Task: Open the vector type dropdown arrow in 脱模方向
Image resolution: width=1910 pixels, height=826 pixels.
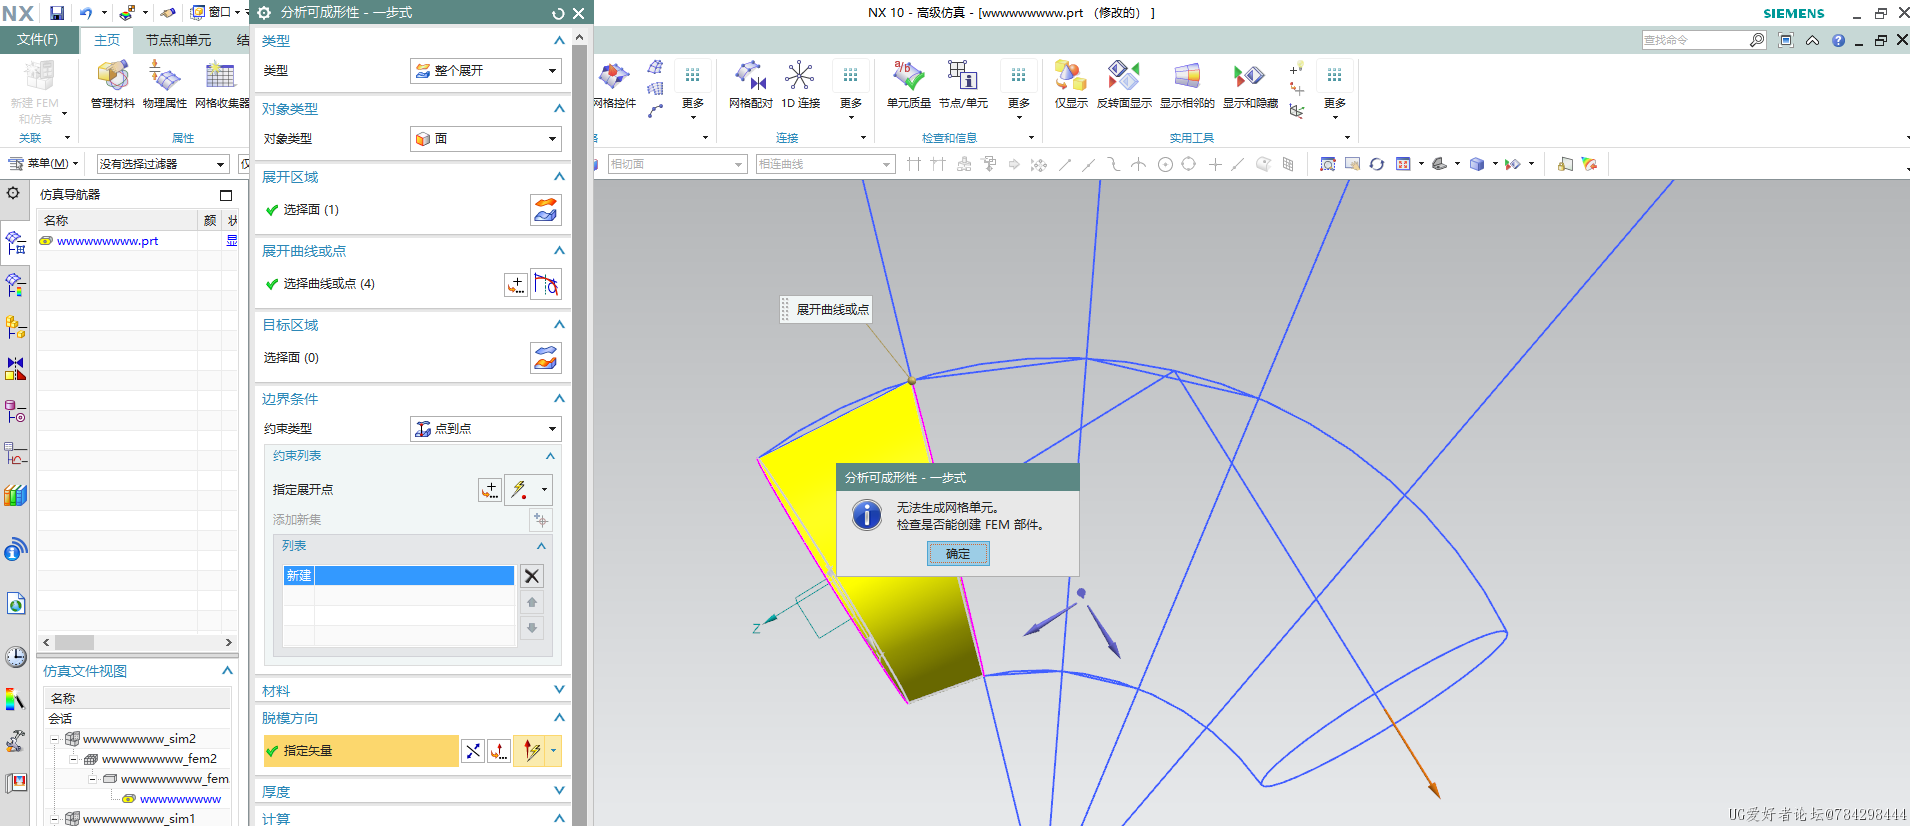Action: pyautogui.click(x=553, y=751)
